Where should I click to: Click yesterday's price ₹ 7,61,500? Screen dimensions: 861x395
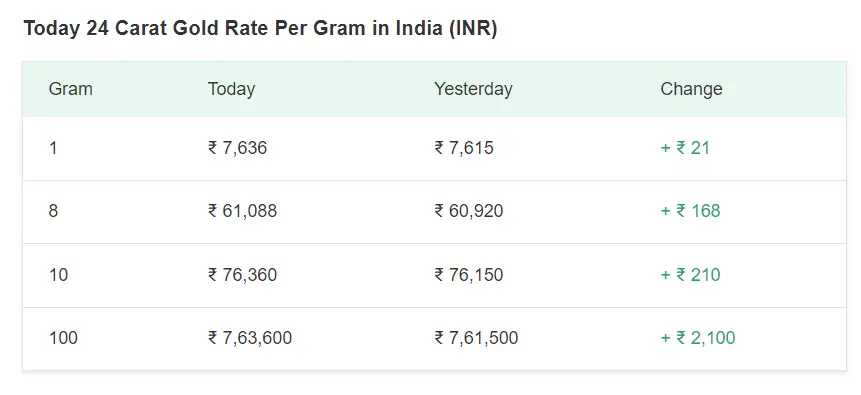click(x=476, y=338)
